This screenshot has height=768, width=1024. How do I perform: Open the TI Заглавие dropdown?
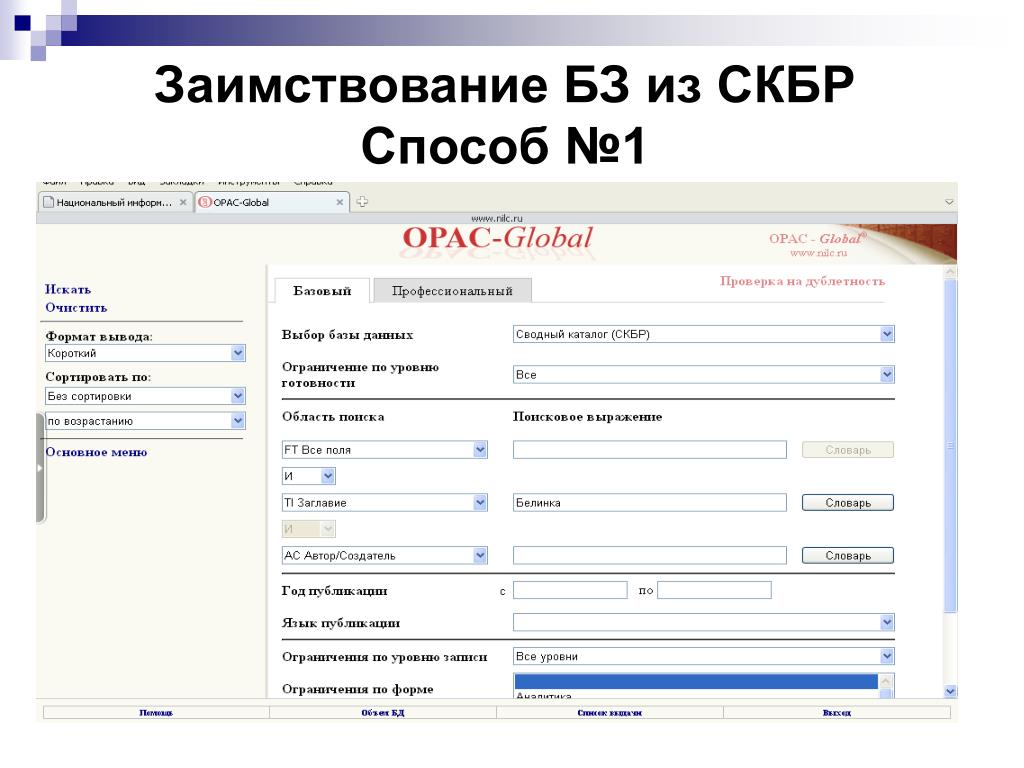(385, 503)
